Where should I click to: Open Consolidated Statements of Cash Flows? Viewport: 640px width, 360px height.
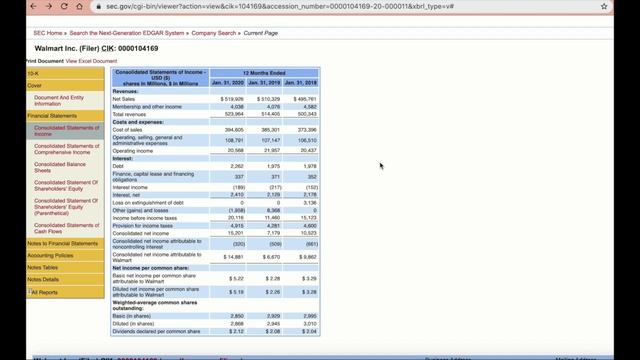tap(67, 228)
